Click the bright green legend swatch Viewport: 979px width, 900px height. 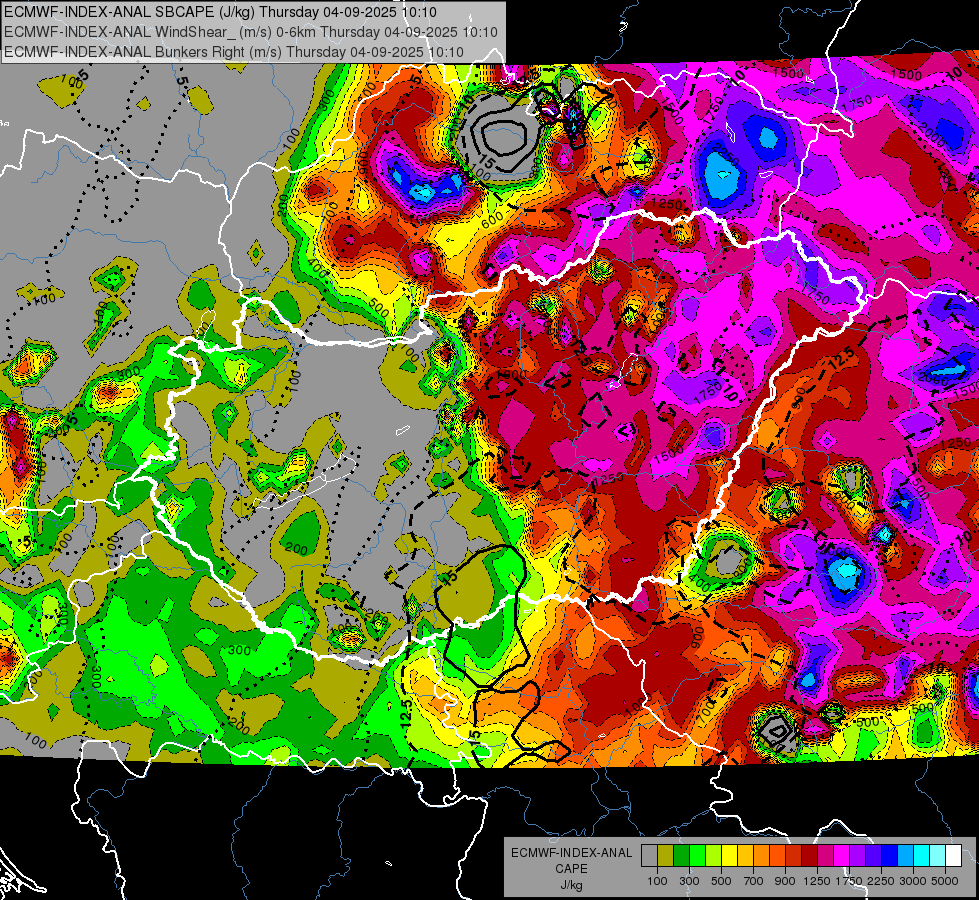pyautogui.click(x=697, y=855)
